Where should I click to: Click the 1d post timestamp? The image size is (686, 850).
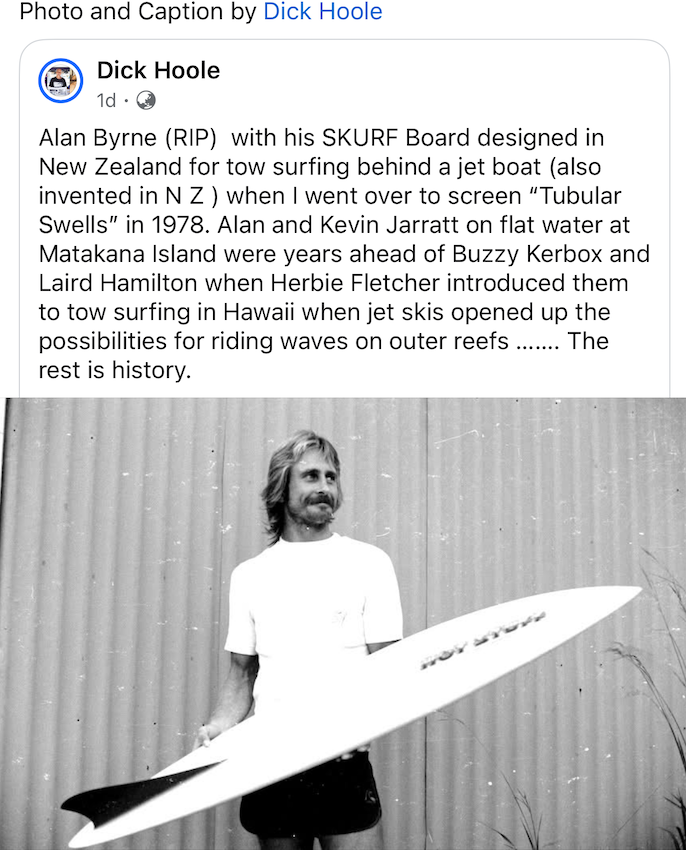(x=106, y=100)
